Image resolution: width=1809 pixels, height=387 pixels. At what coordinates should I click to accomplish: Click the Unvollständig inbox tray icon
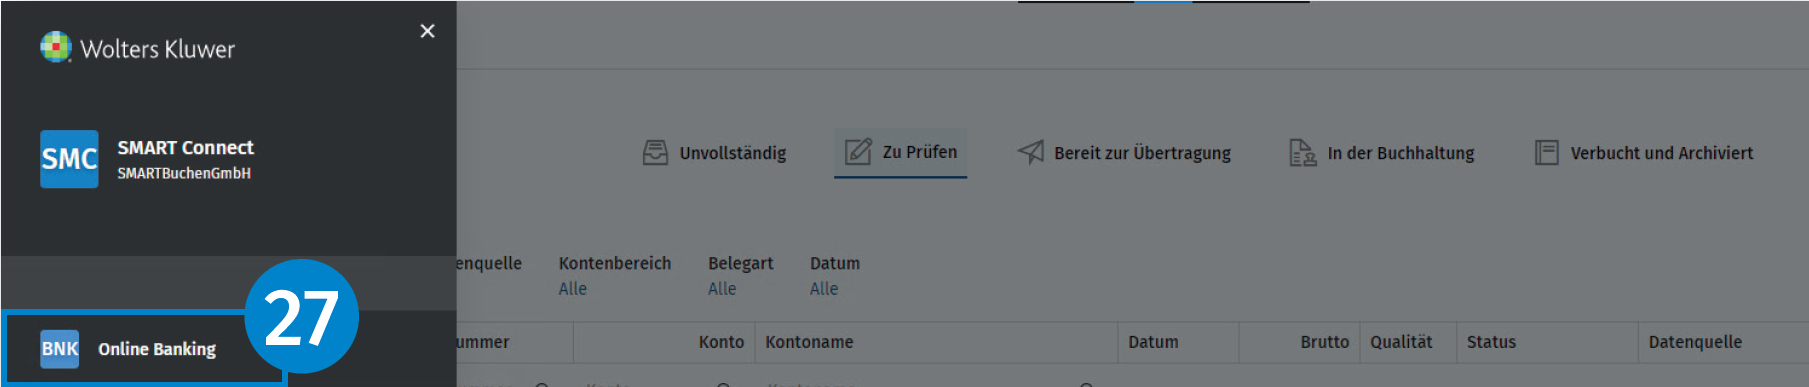pos(655,153)
